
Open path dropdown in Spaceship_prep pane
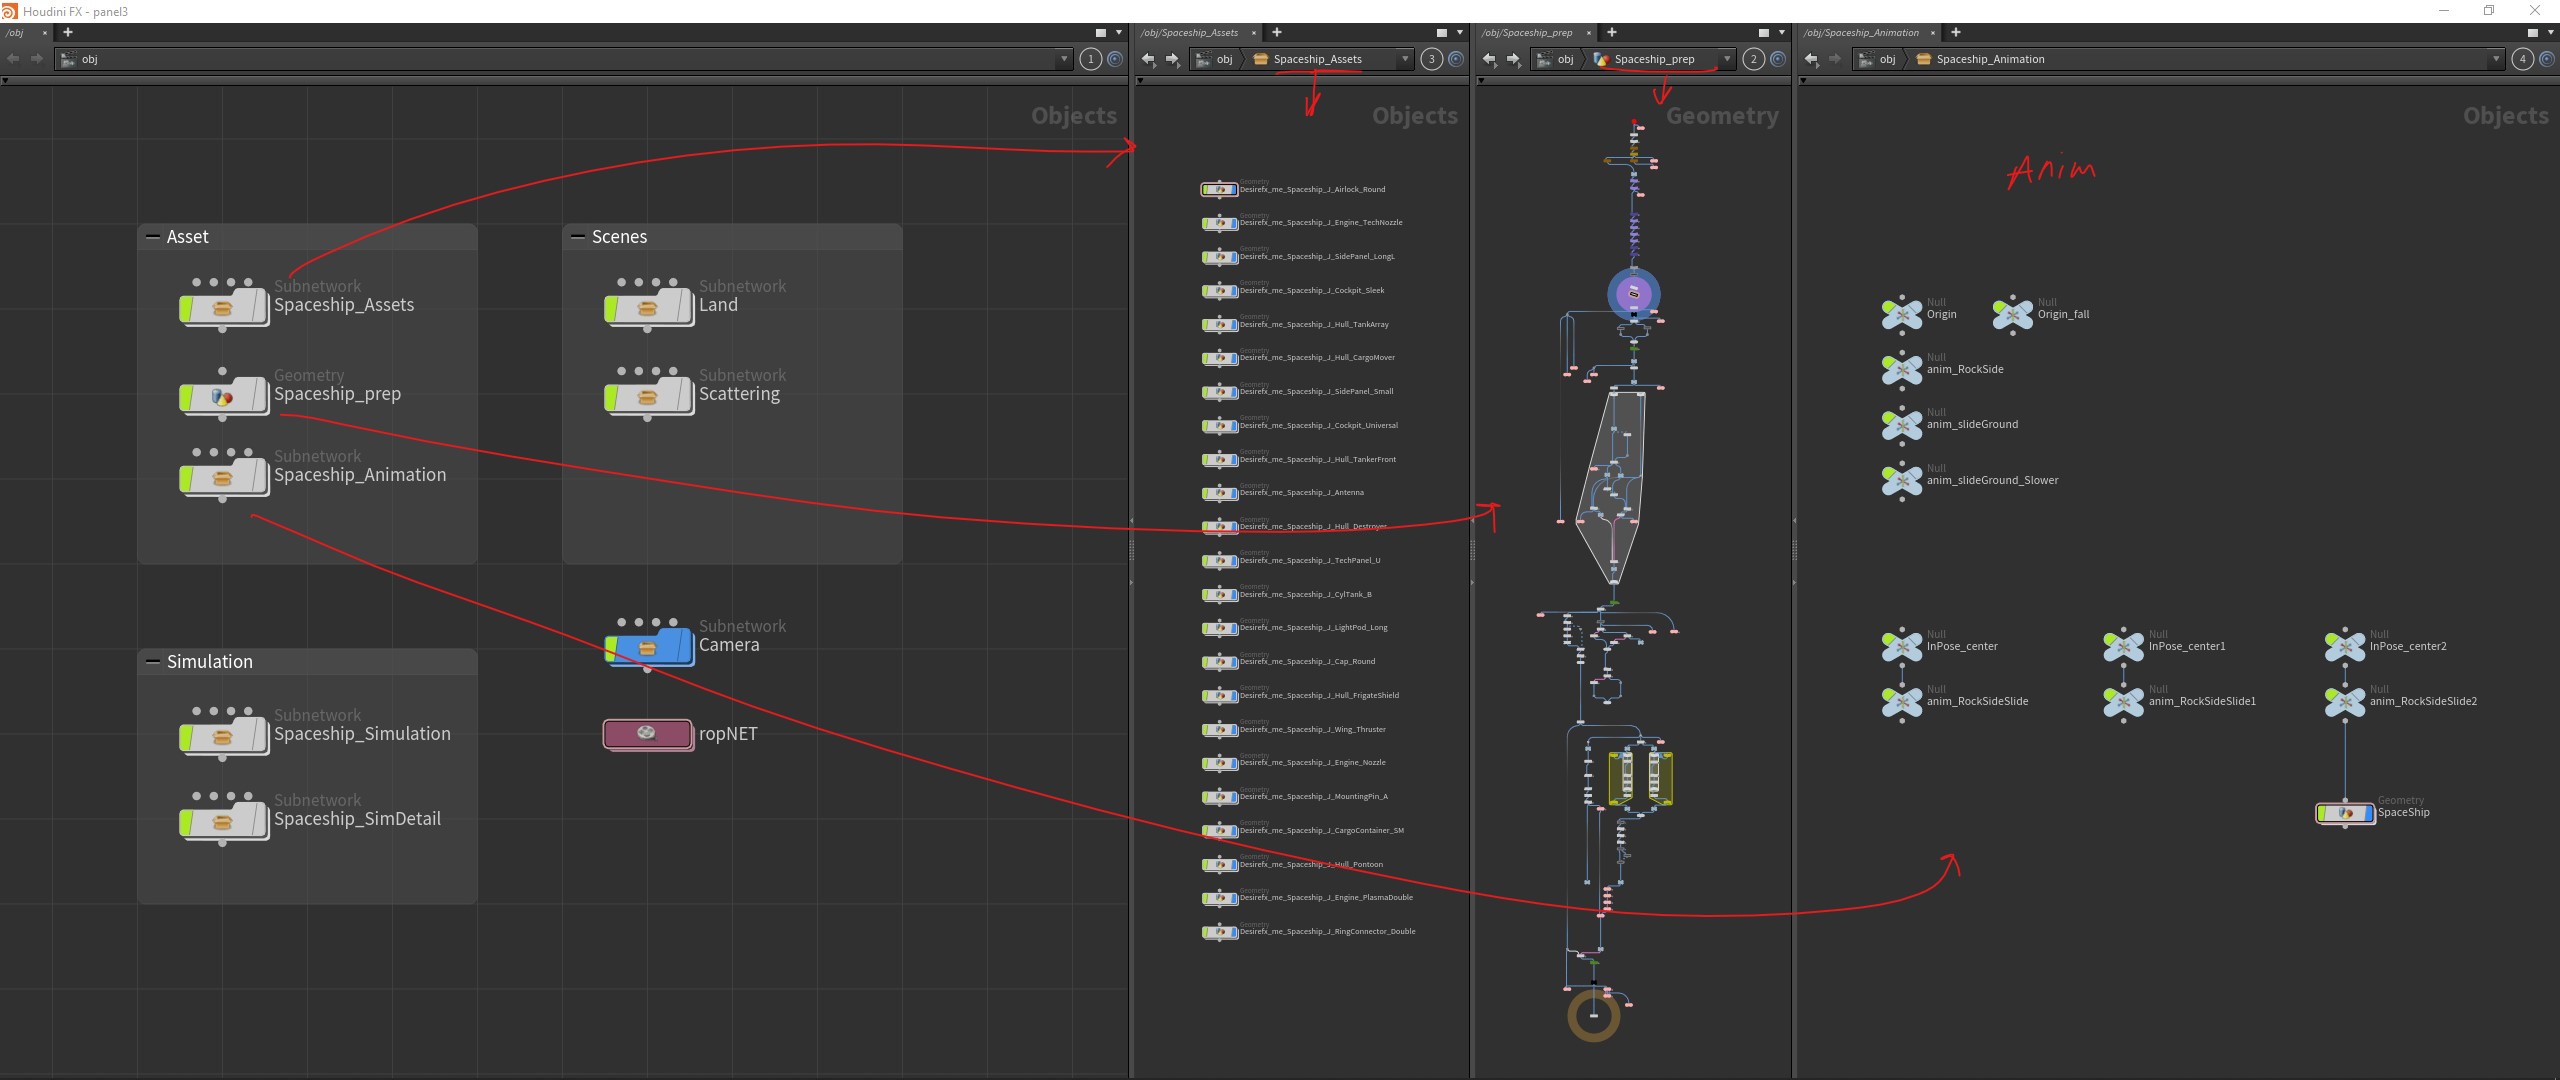click(1727, 59)
